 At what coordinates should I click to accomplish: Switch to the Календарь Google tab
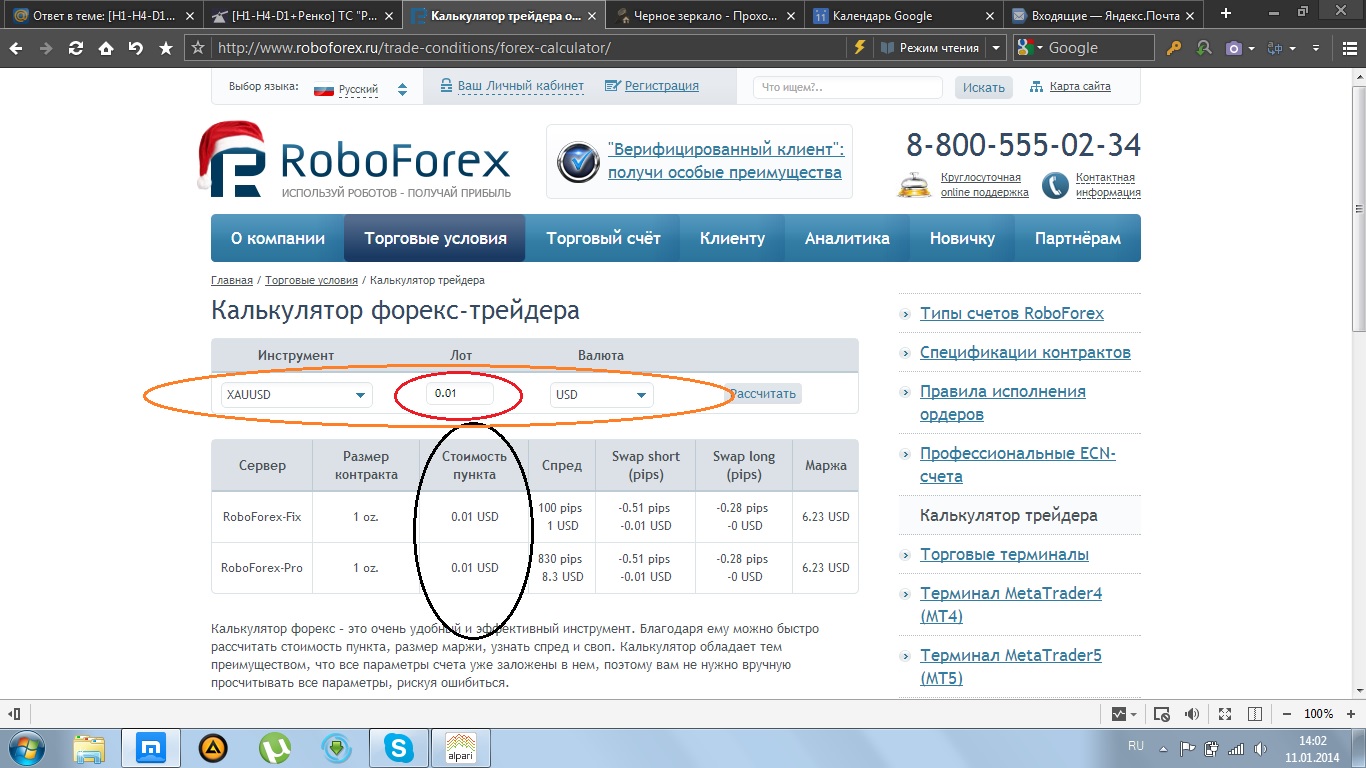click(905, 15)
